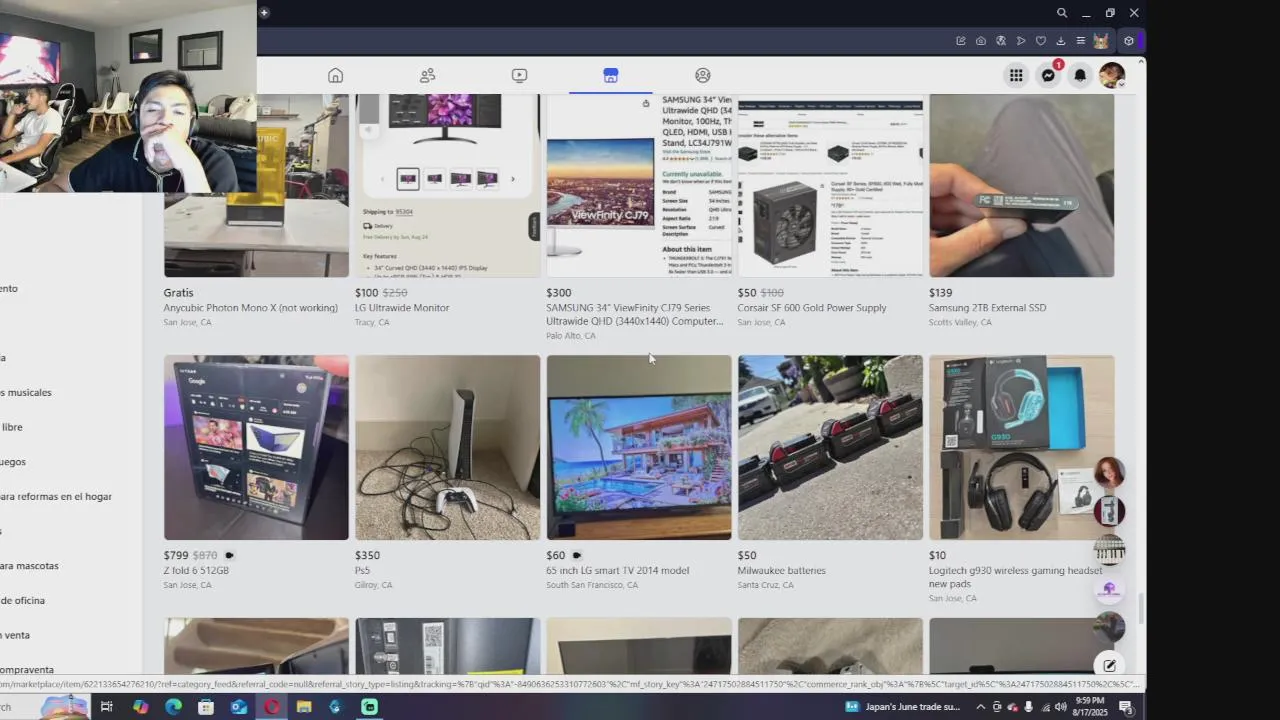Image resolution: width=1280 pixels, height=720 pixels.
Task: Open File Explorer from taskbar
Action: click(304, 707)
